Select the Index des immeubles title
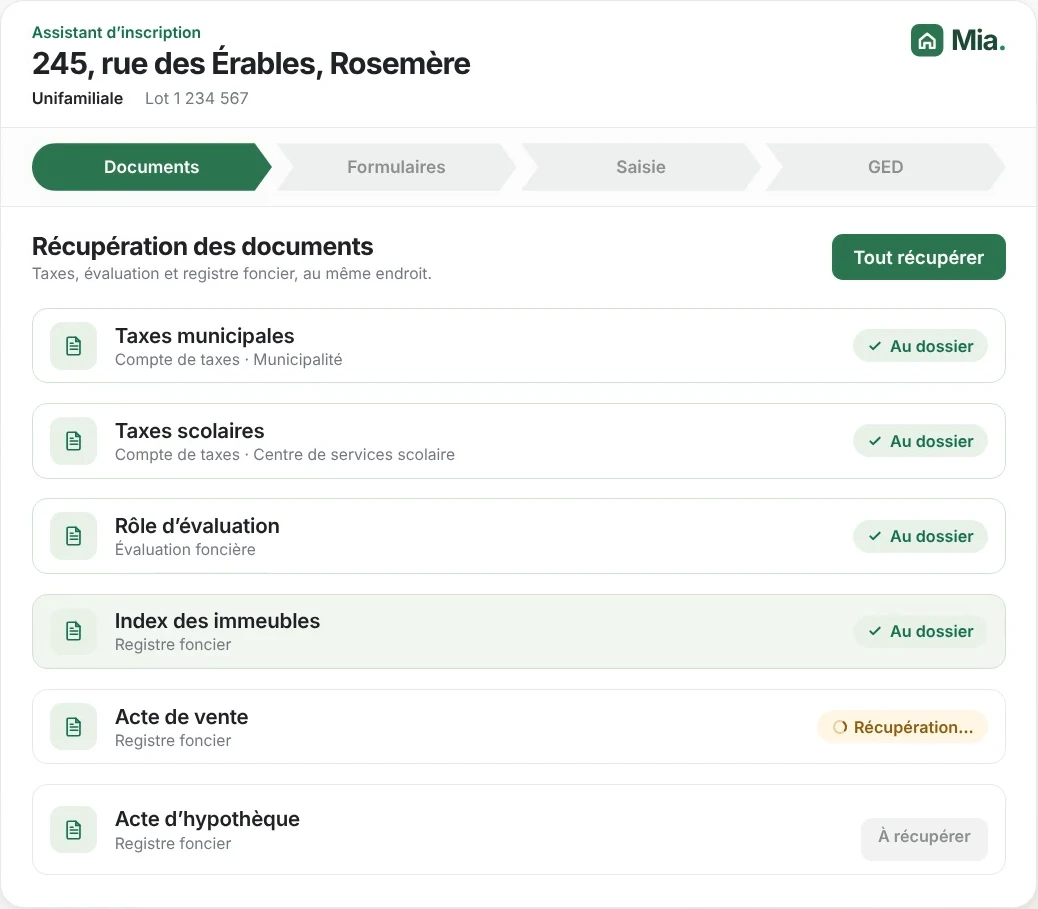Viewport: 1038px width, 909px height. 217,621
